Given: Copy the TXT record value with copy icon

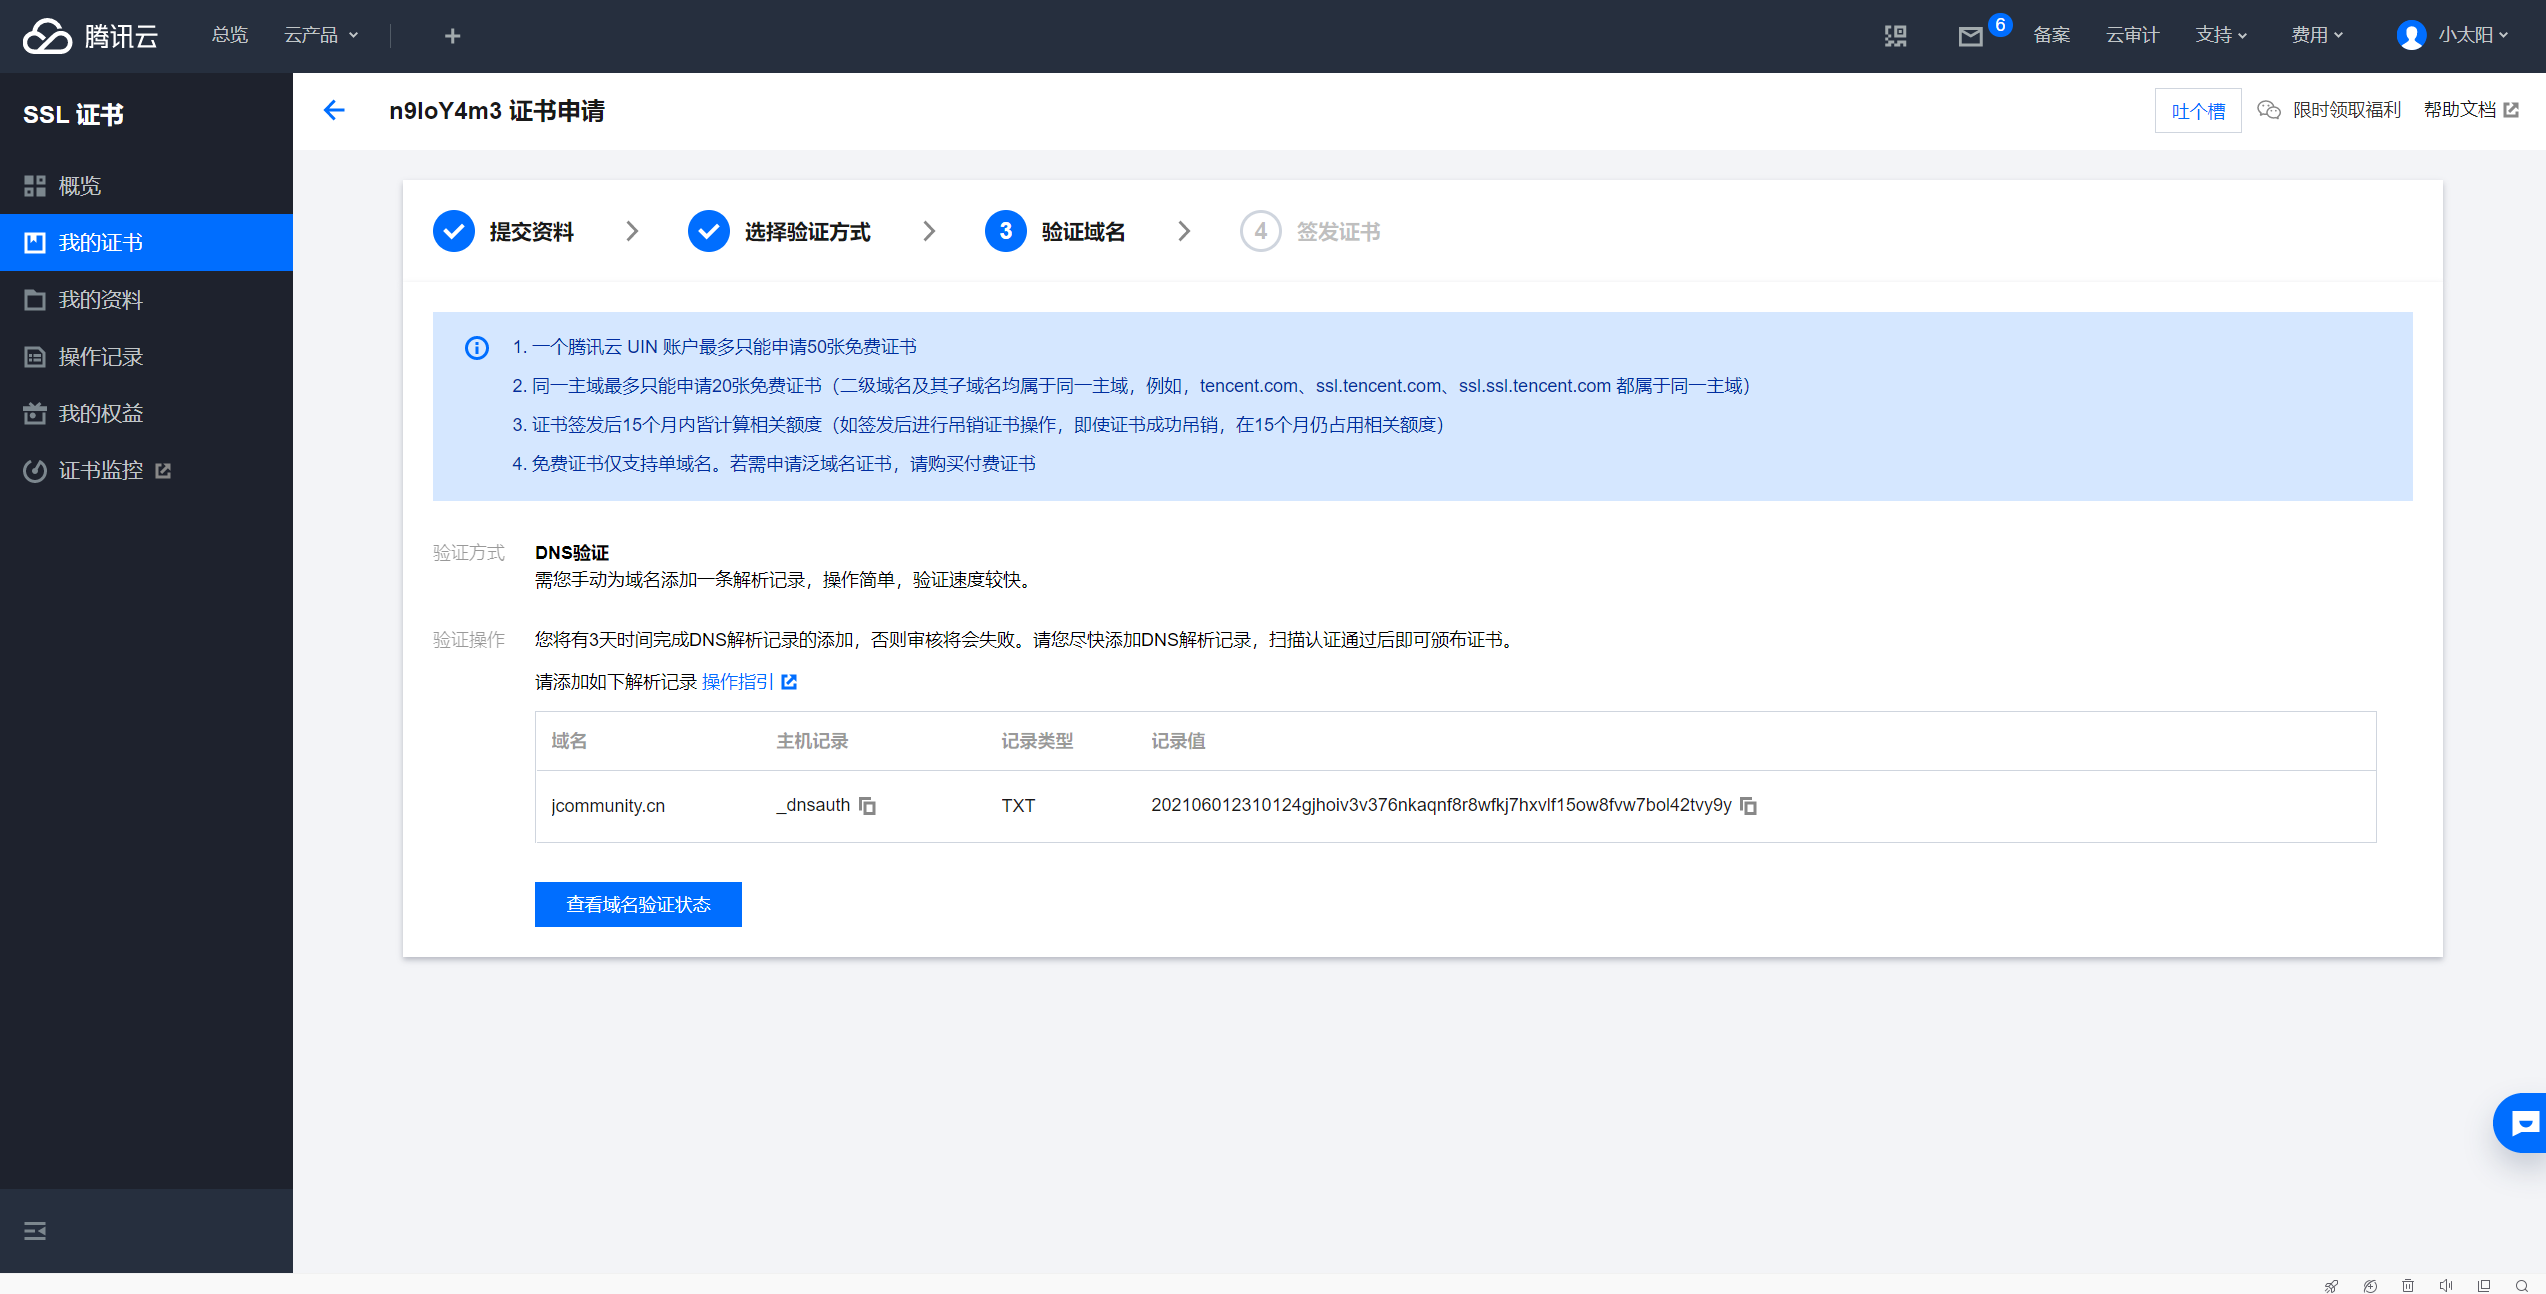Looking at the screenshot, I should pos(1749,806).
